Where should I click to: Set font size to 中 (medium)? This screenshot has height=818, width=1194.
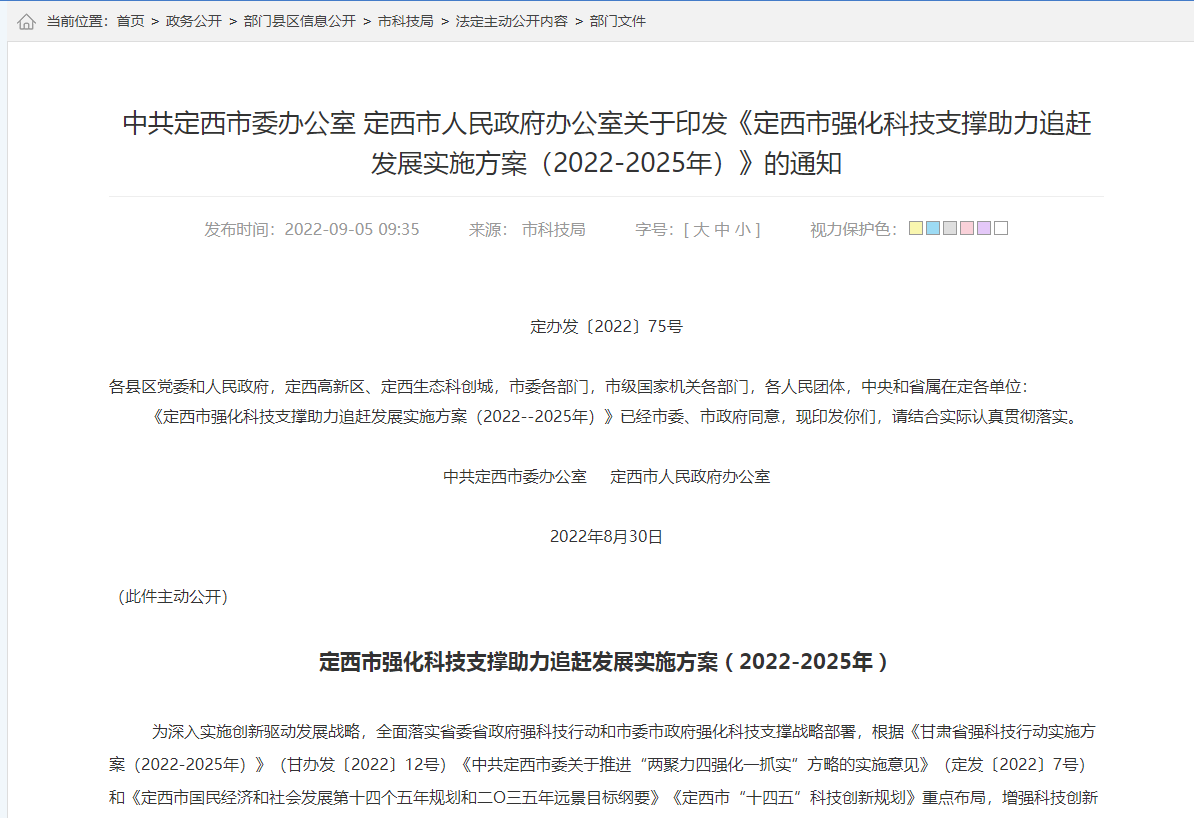(x=721, y=229)
